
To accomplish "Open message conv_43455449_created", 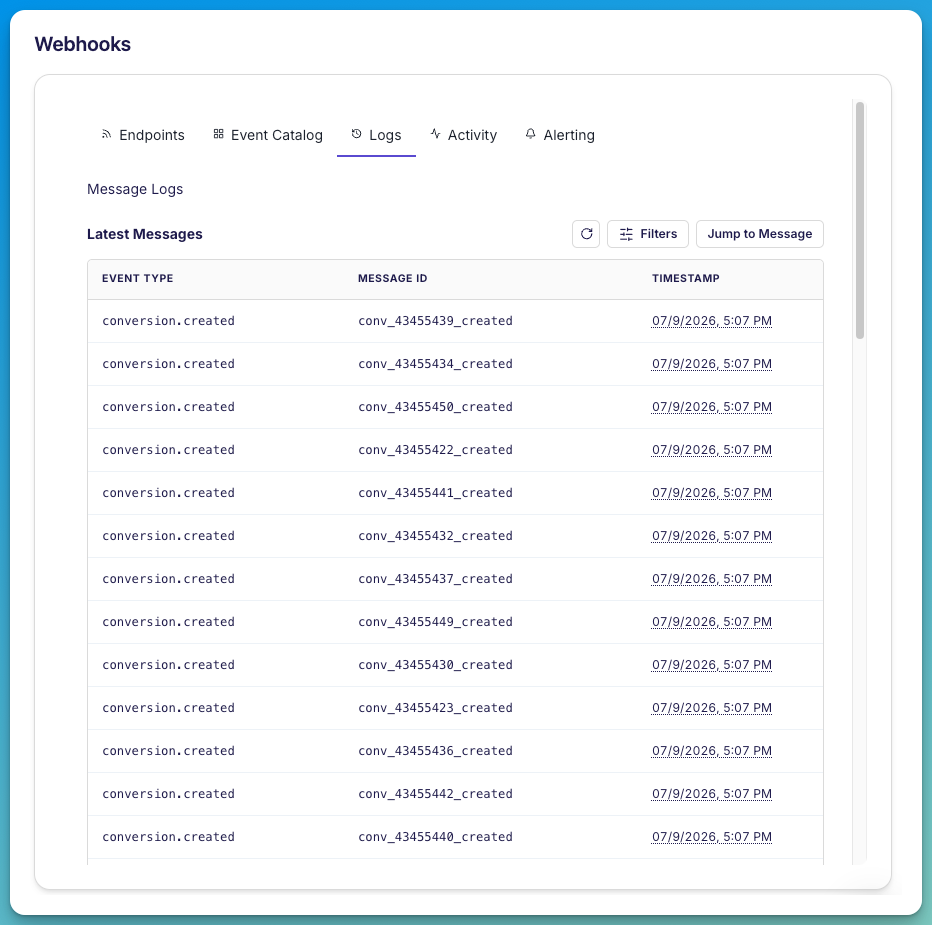I will (435, 622).
